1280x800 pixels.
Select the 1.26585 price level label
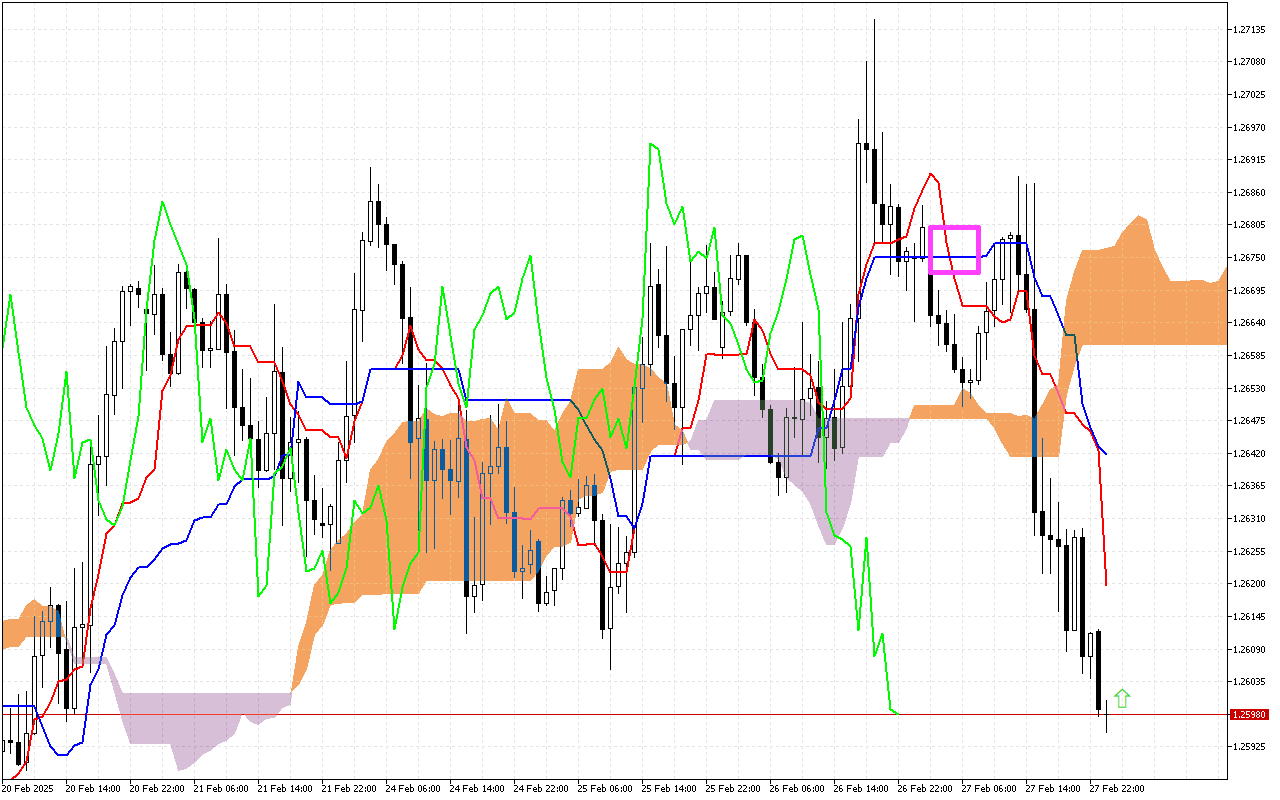click(x=1251, y=356)
